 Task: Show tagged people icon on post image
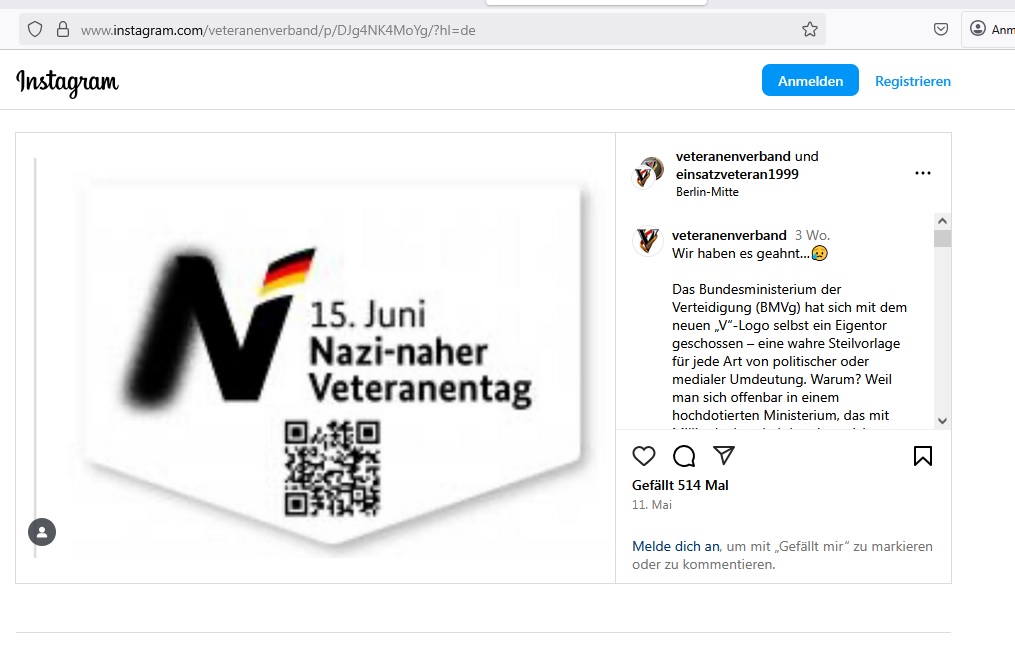(x=42, y=532)
